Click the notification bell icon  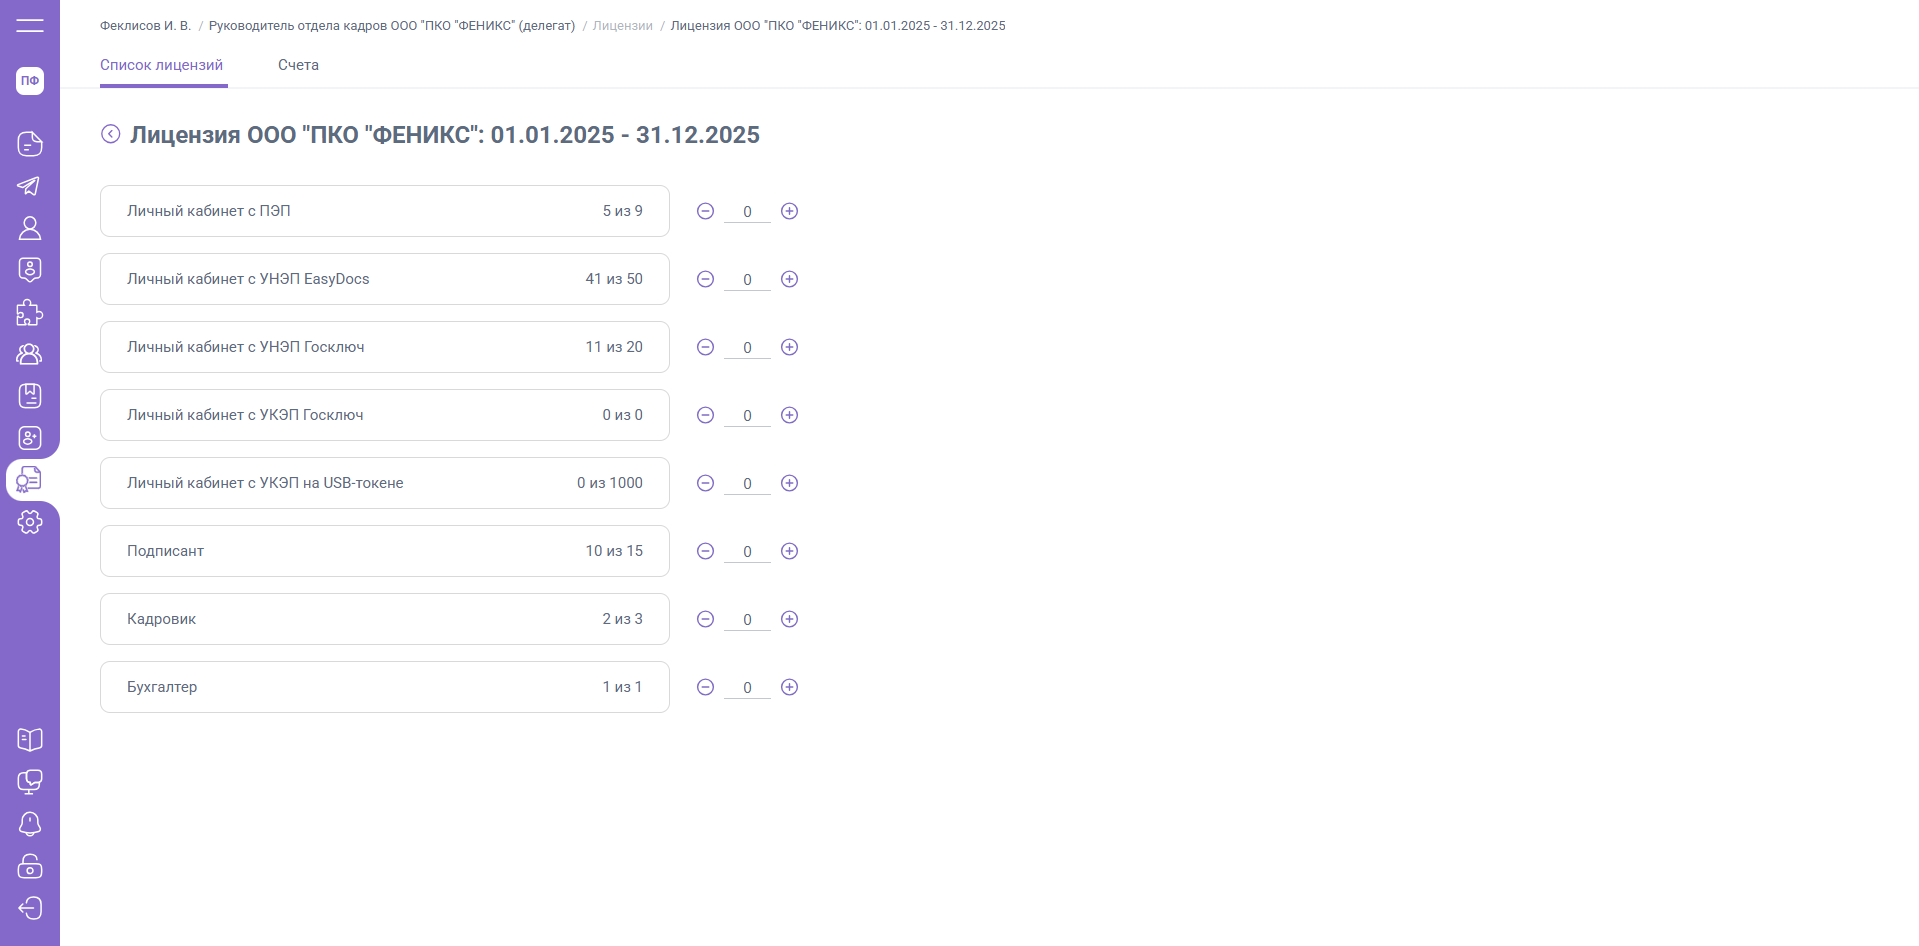point(30,824)
